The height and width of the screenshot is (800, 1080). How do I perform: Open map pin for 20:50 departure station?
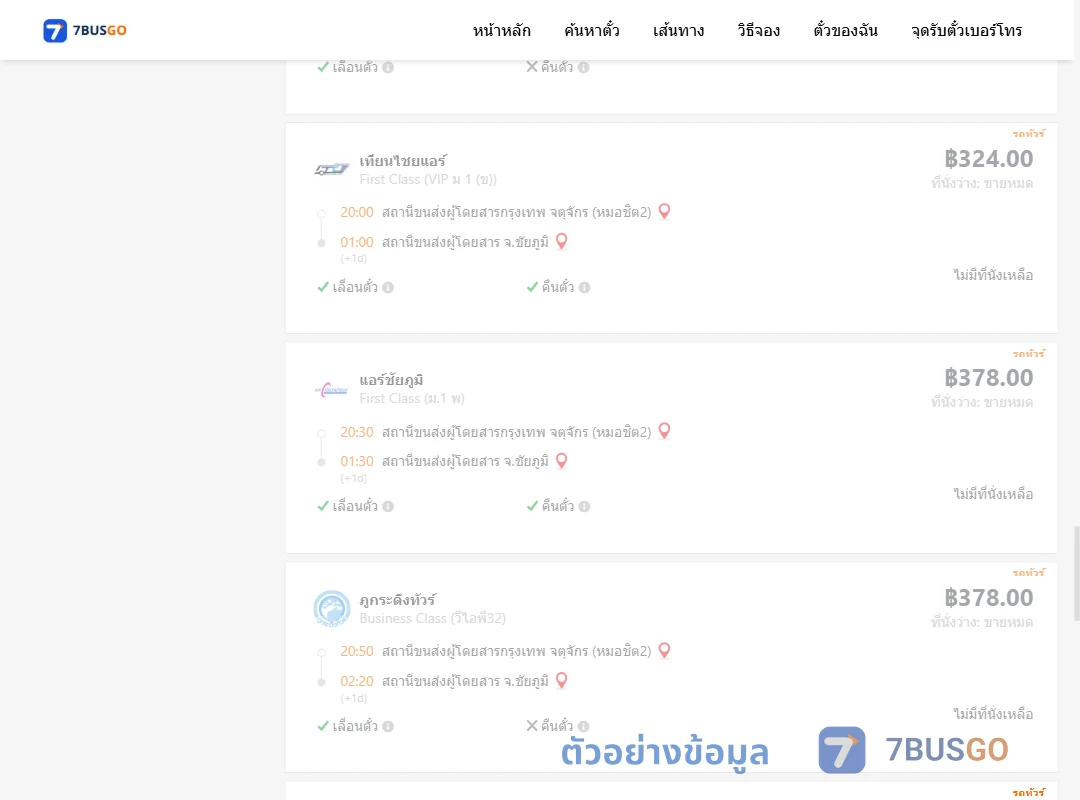[x=664, y=650]
